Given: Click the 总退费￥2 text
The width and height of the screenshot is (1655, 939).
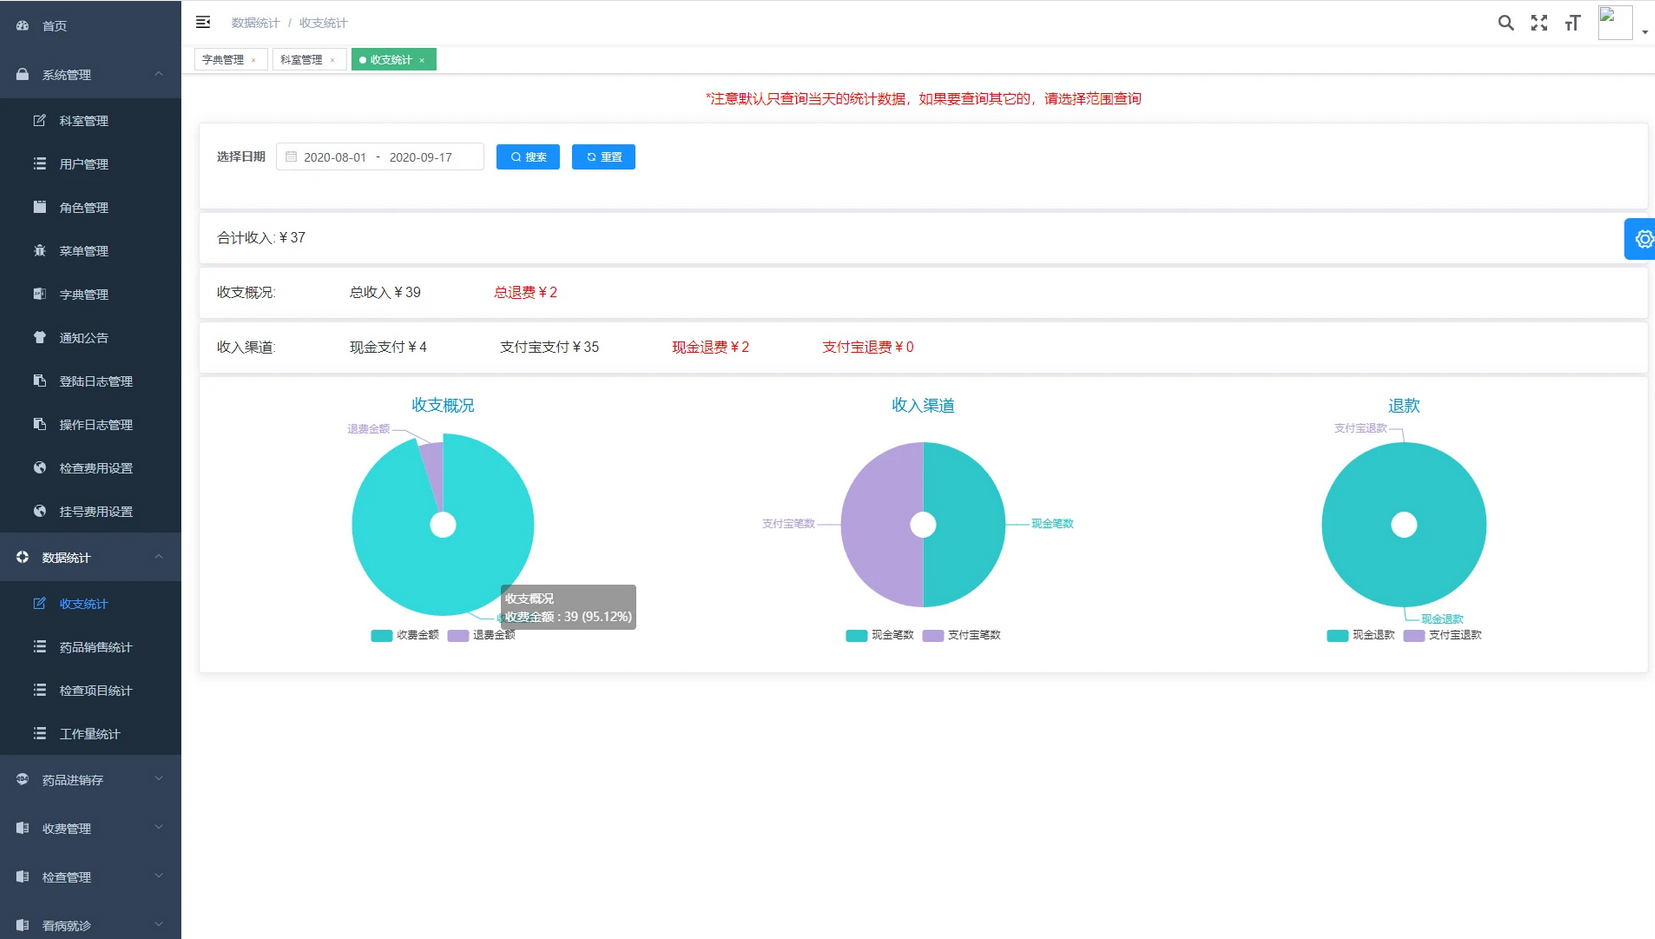Looking at the screenshot, I should [x=526, y=292].
